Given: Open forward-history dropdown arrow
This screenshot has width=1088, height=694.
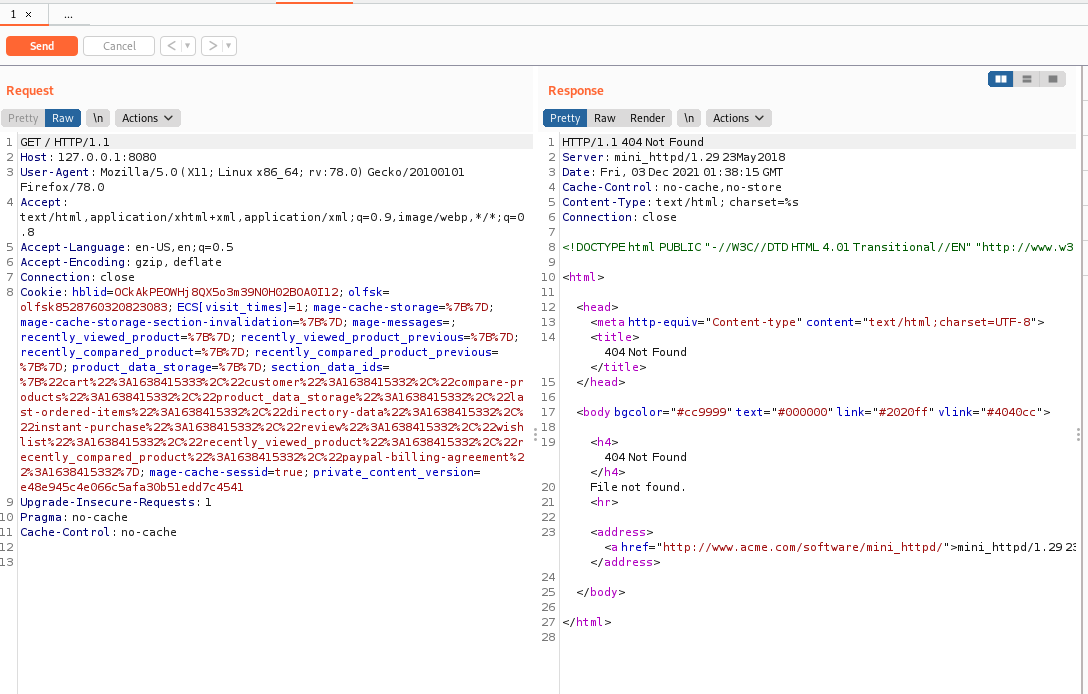Looking at the screenshot, I should [x=228, y=46].
